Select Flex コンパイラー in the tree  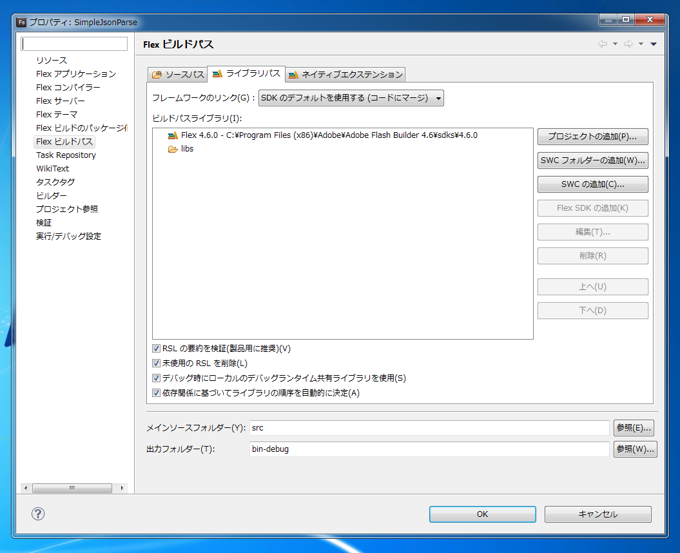tap(68, 87)
